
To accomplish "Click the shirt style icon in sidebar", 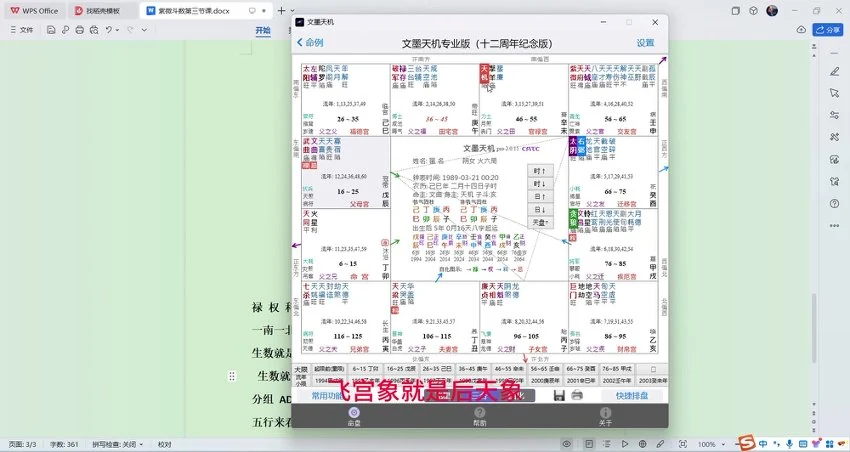I will (x=834, y=182).
